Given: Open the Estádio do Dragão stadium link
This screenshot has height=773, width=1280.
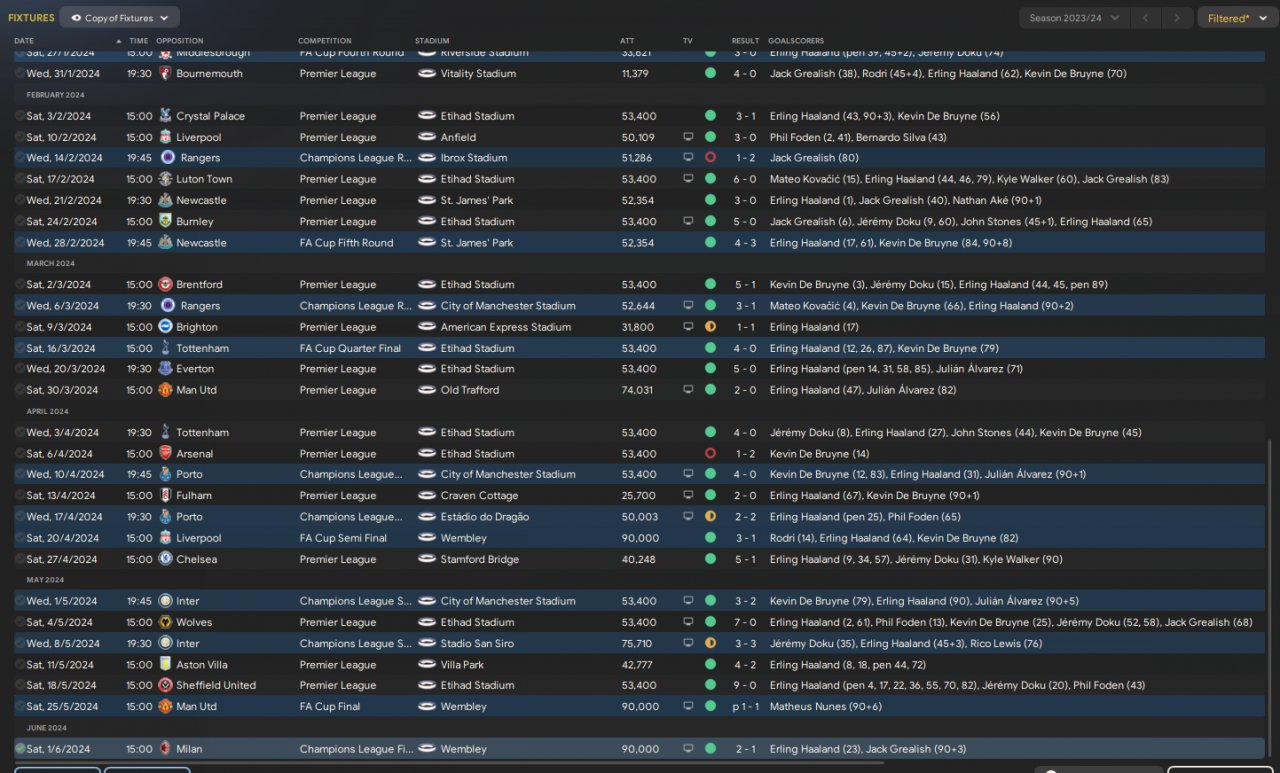Looking at the screenshot, I should tap(486, 517).
